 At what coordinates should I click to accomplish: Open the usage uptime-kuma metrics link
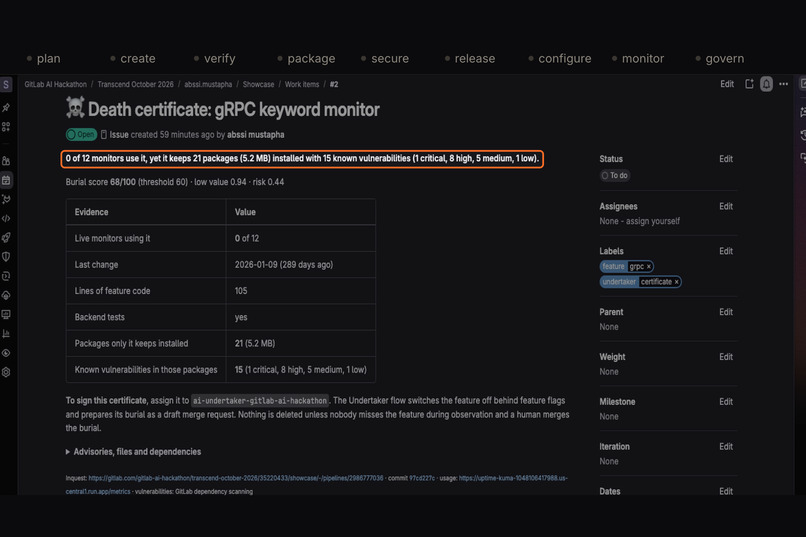pyautogui.click(x=513, y=478)
